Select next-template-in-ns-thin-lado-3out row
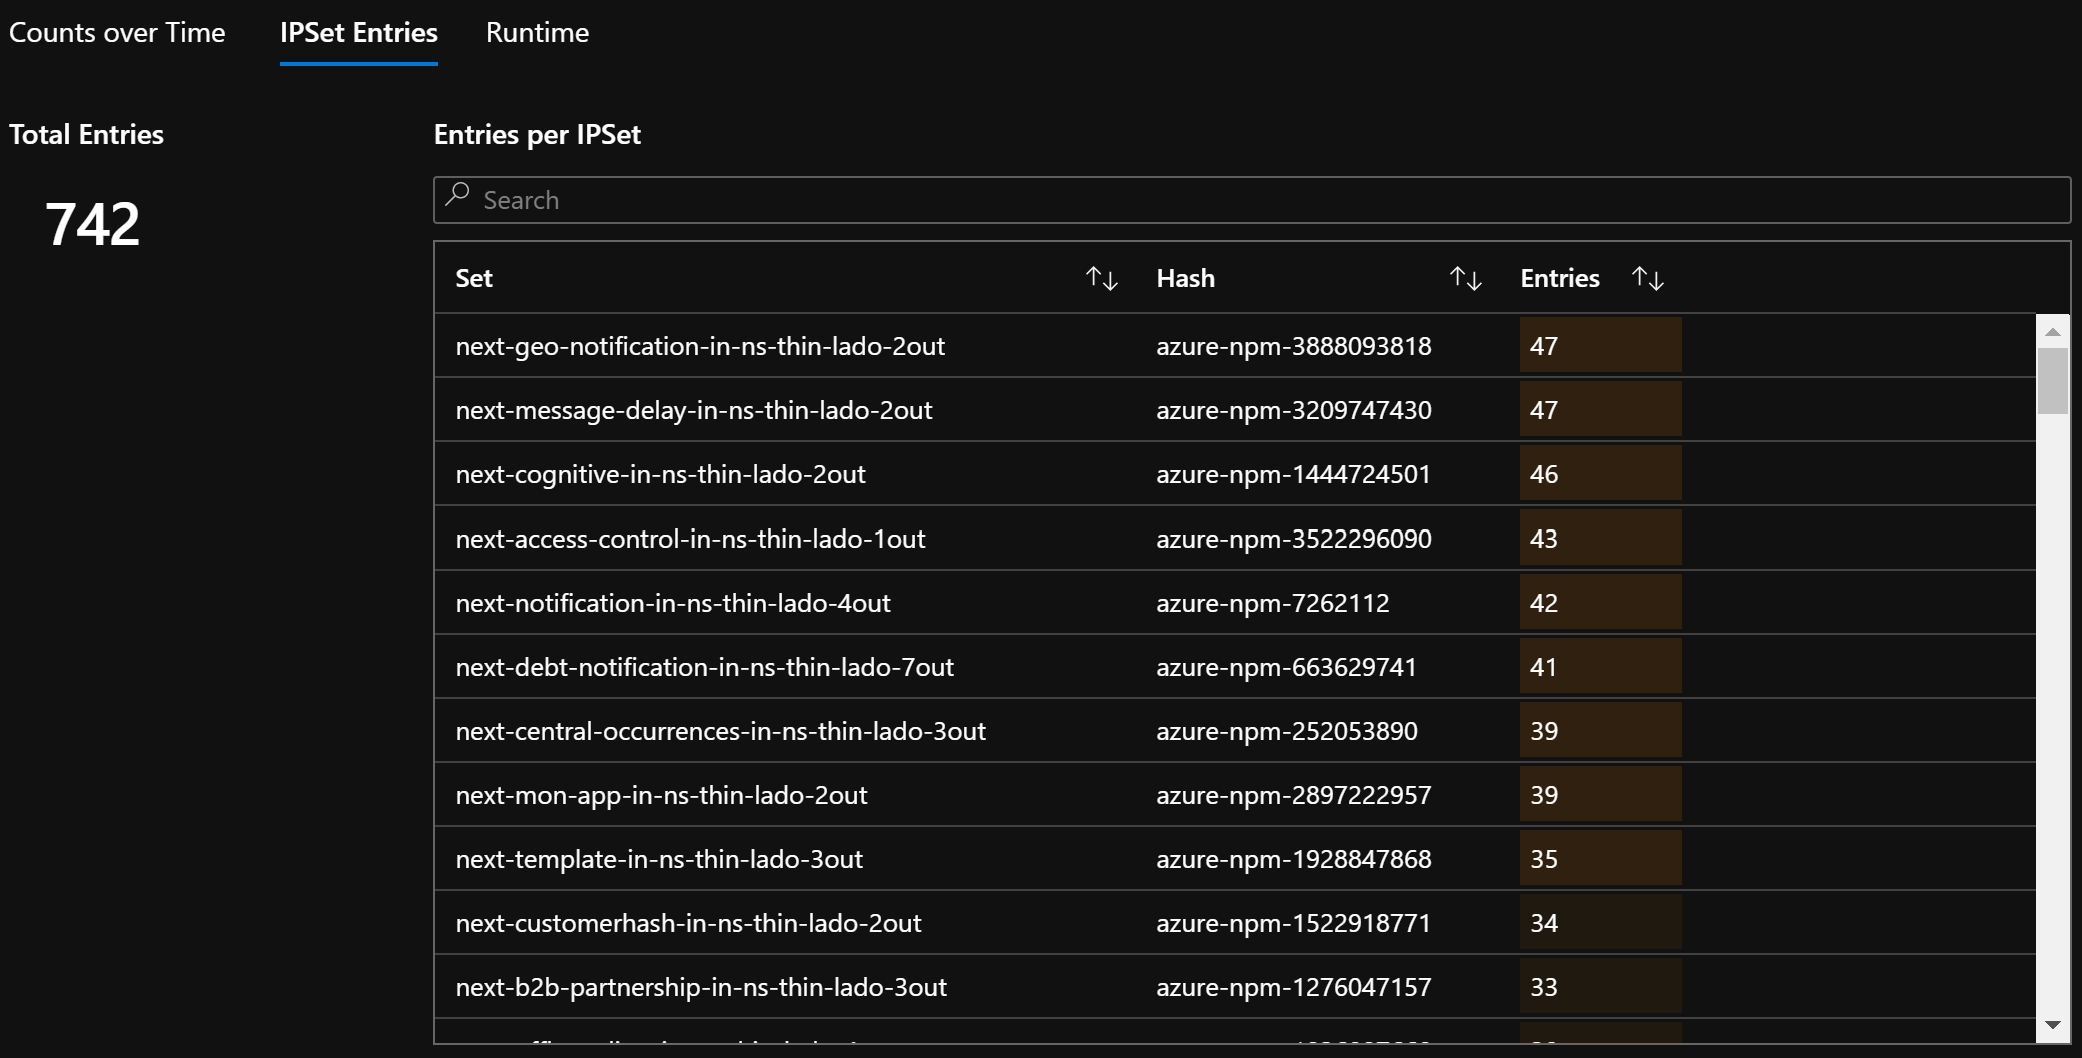This screenshot has height=1058, width=2082. [659, 859]
